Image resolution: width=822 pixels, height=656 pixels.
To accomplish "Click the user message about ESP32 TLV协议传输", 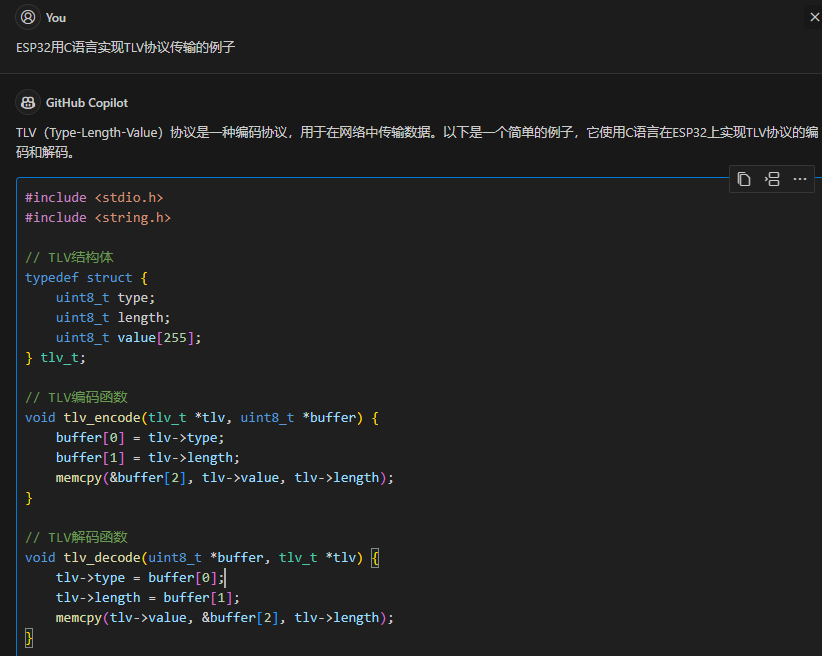I will pyautogui.click(x=126, y=47).
